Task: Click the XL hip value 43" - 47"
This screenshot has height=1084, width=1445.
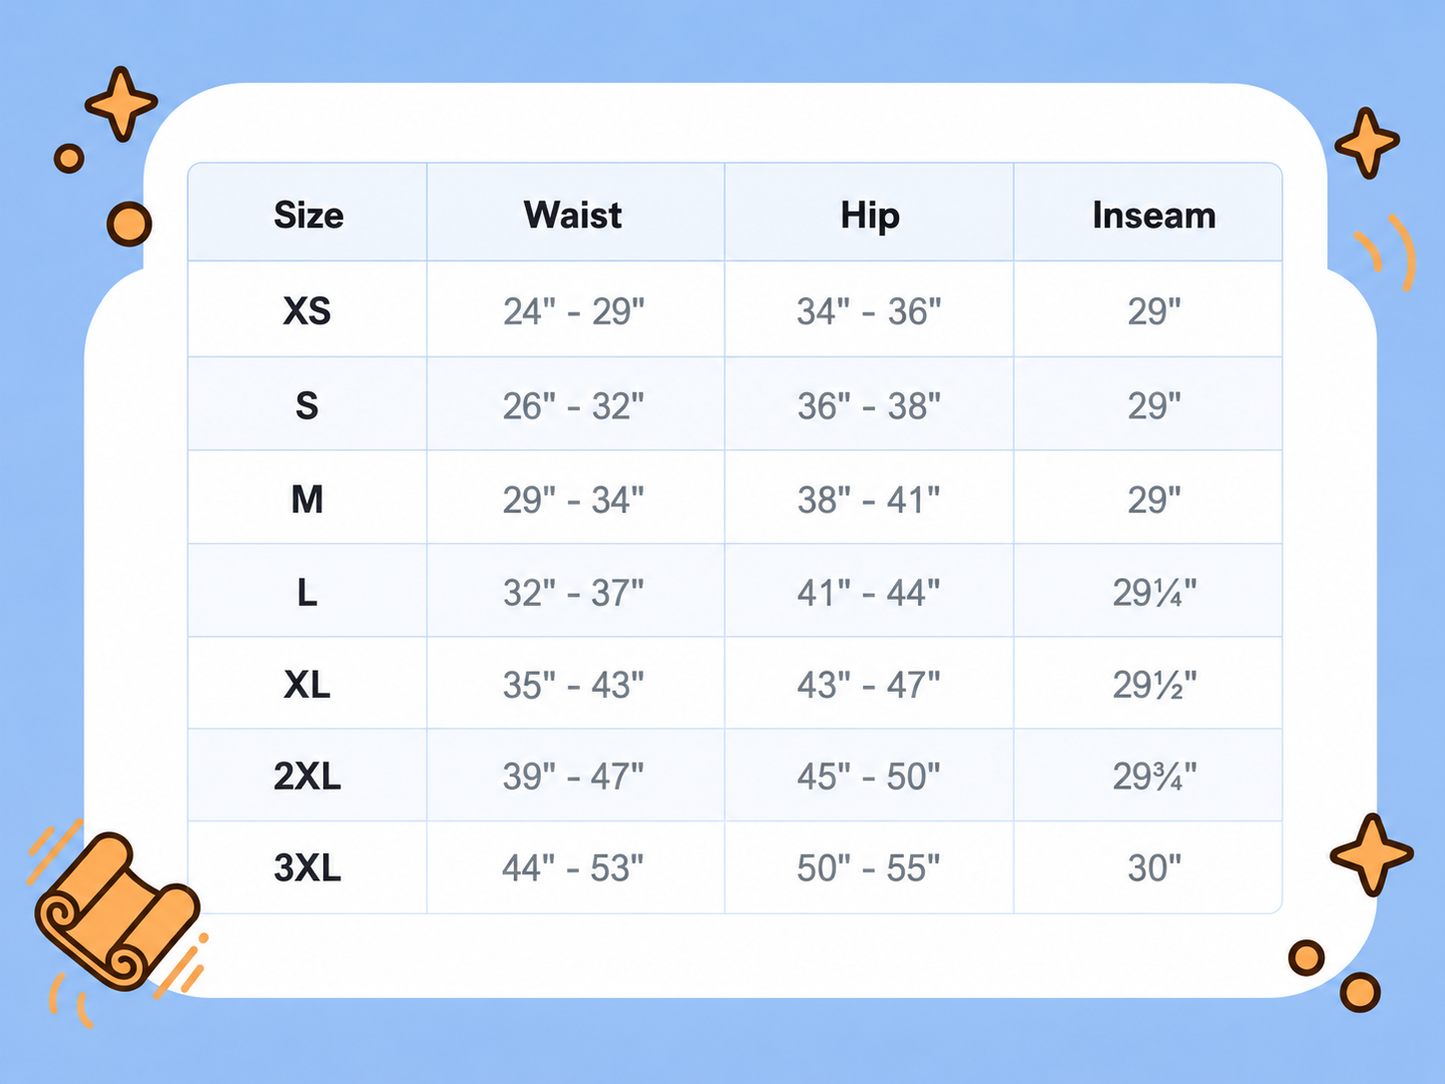Action: pyautogui.click(x=869, y=685)
